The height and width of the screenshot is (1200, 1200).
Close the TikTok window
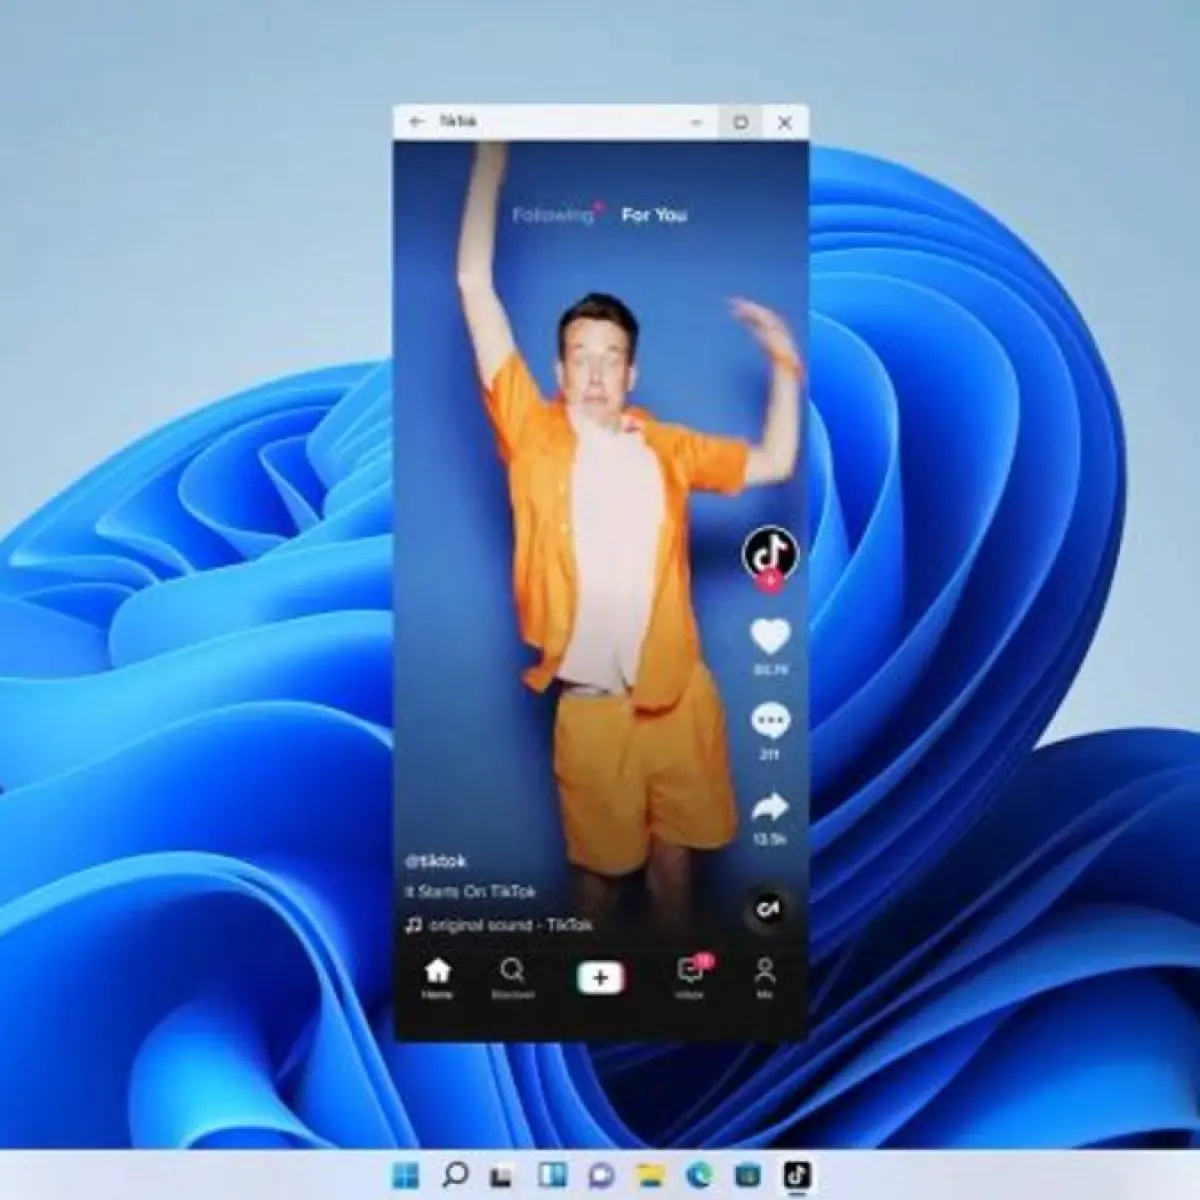tap(785, 122)
